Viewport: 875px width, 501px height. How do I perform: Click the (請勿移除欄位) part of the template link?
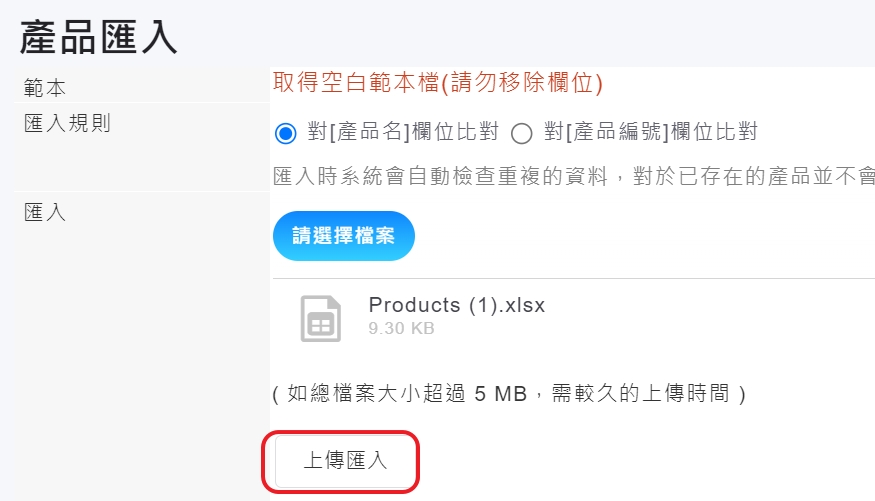click(x=522, y=83)
